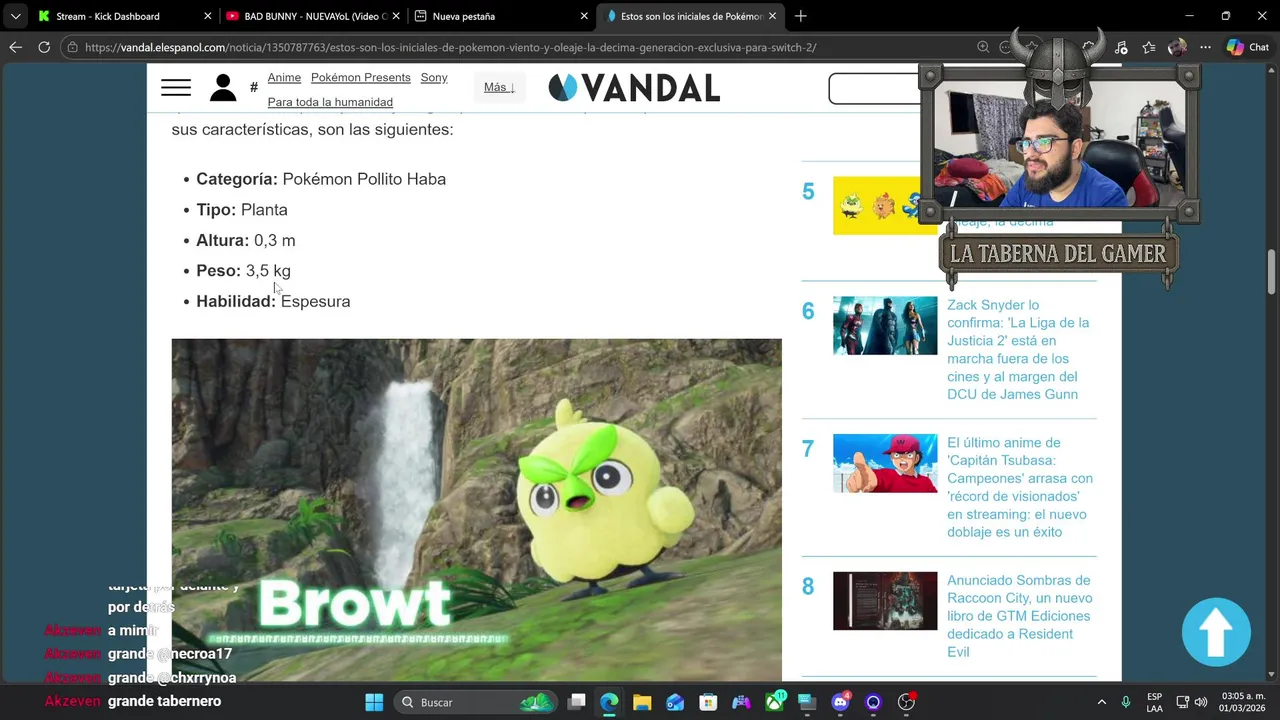Open File Explorer from the taskbar
The width and height of the screenshot is (1280, 720).
642,702
